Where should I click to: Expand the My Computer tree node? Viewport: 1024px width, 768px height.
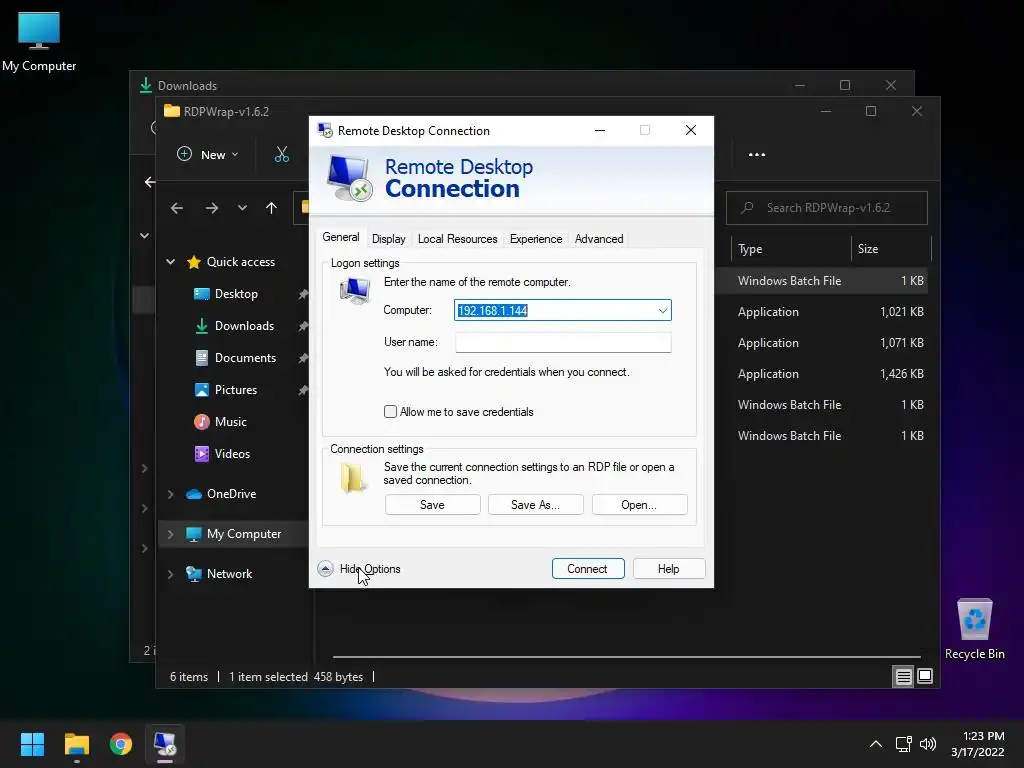(x=170, y=534)
